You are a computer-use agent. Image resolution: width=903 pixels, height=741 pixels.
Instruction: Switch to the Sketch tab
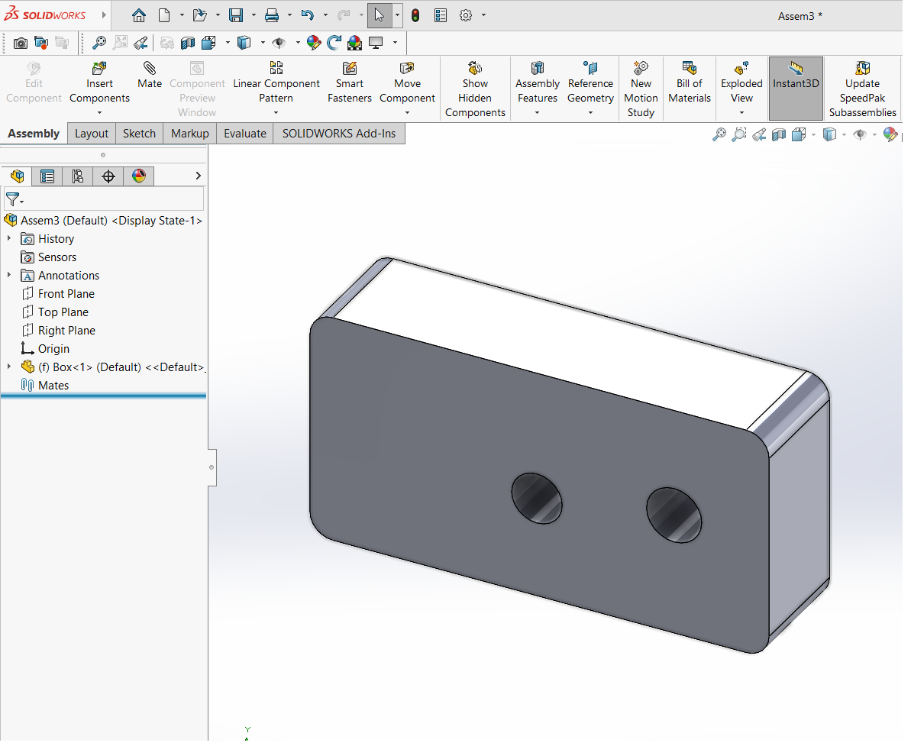[139, 134]
